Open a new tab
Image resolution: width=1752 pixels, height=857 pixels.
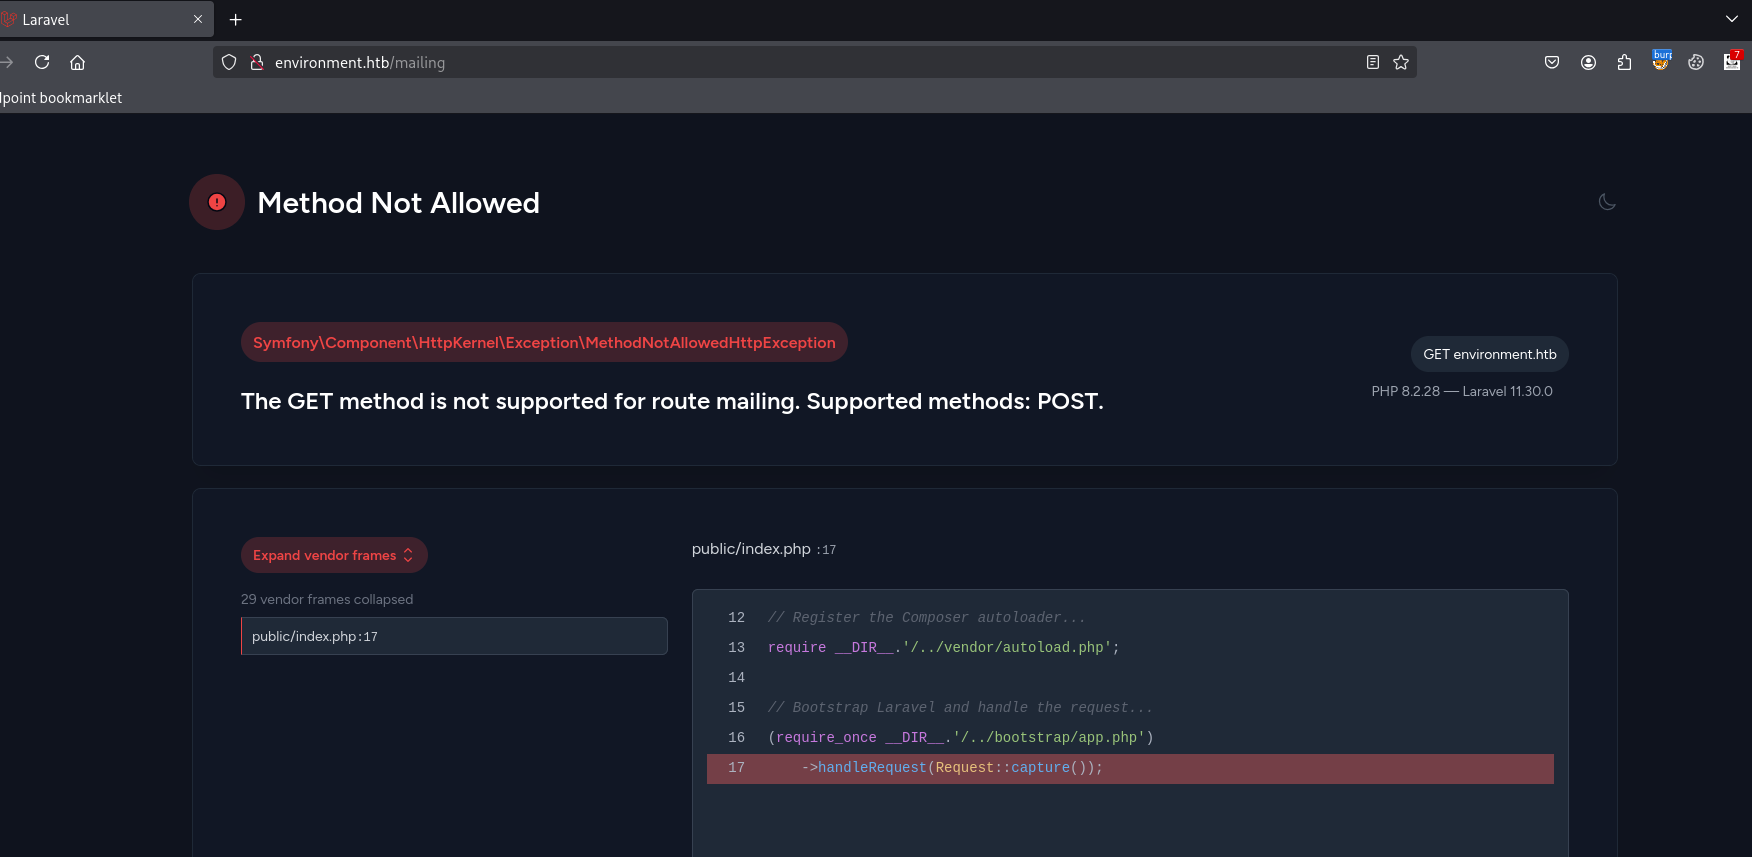(236, 19)
